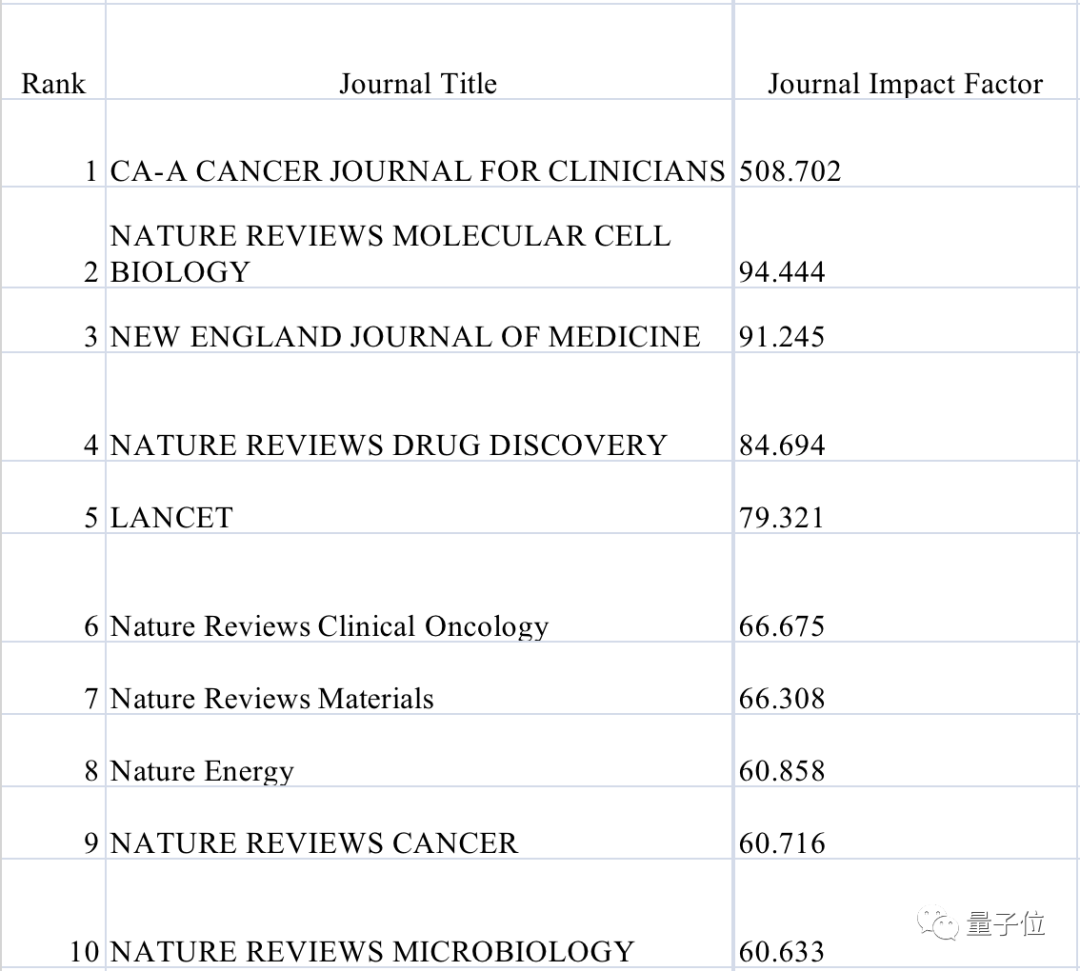The width and height of the screenshot is (1080, 971).
Task: Select the Nature Energy cell
Action: (419, 751)
